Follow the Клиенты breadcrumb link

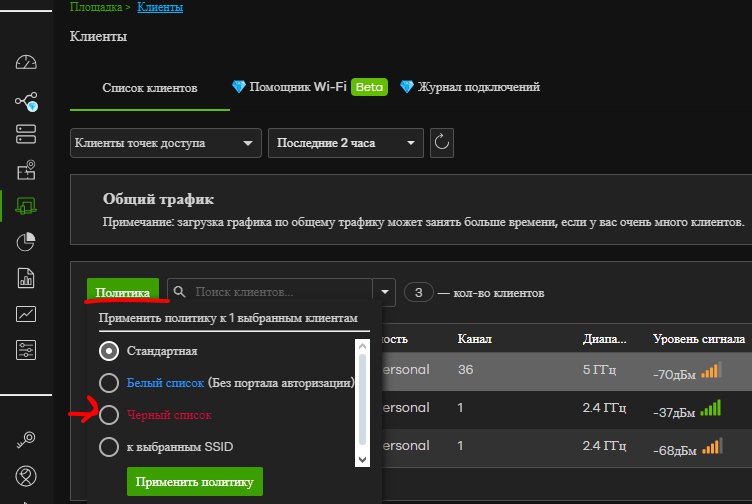pyautogui.click(x=160, y=7)
